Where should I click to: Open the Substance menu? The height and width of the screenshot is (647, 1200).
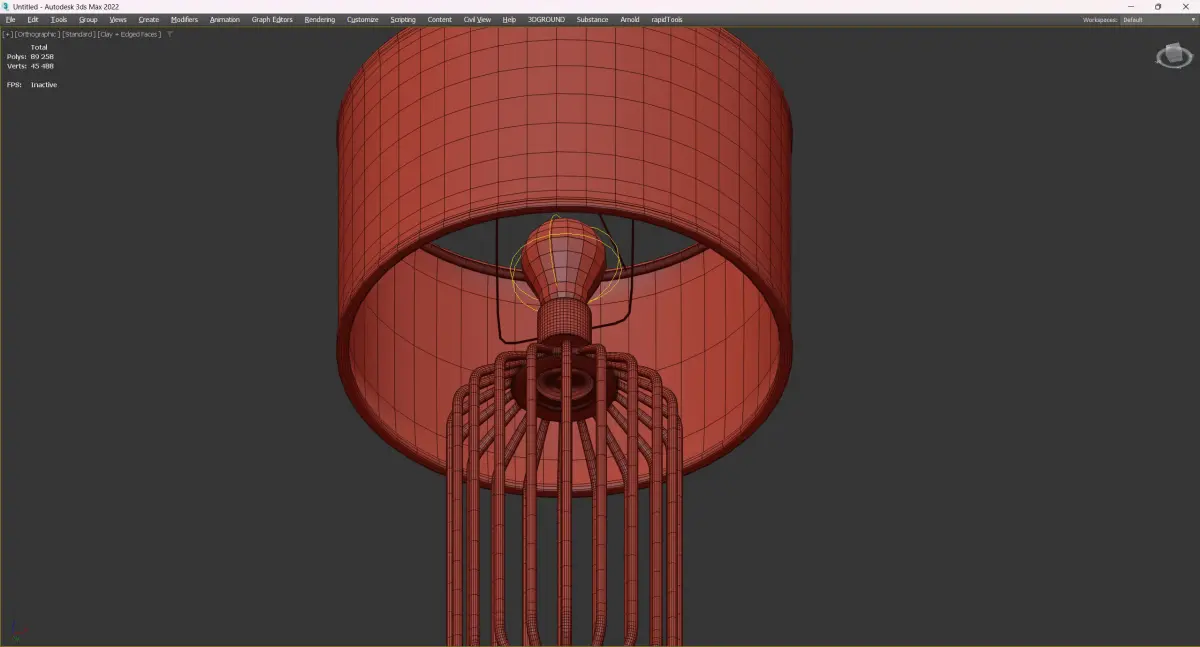click(x=592, y=19)
